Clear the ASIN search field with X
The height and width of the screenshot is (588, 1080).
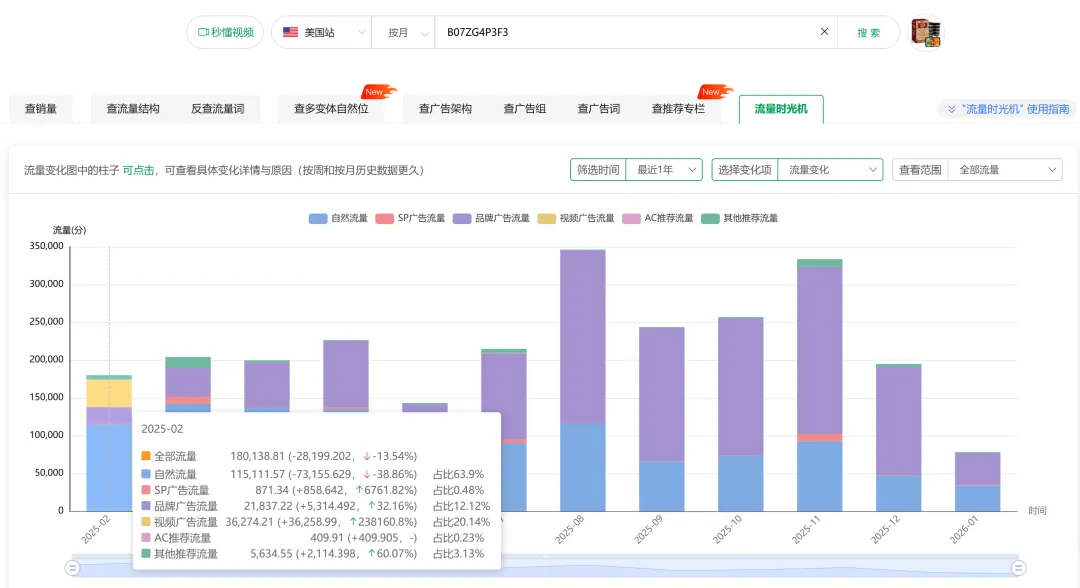(824, 32)
